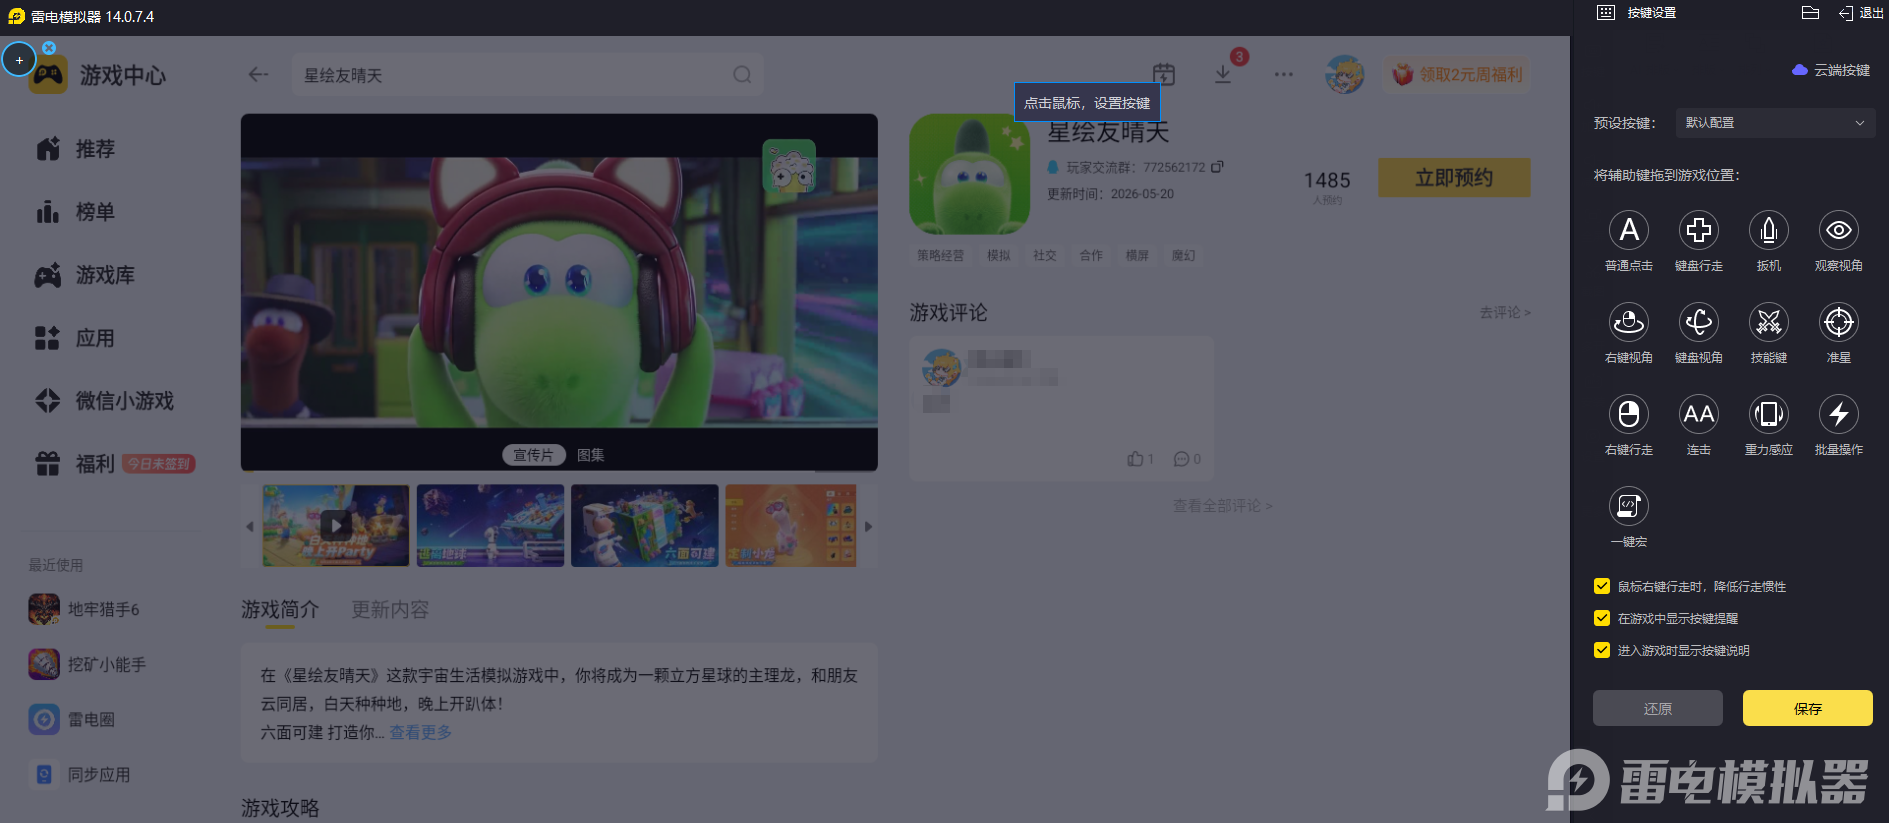
Task: Open recently used 地牢猎手6
Action: point(85,609)
